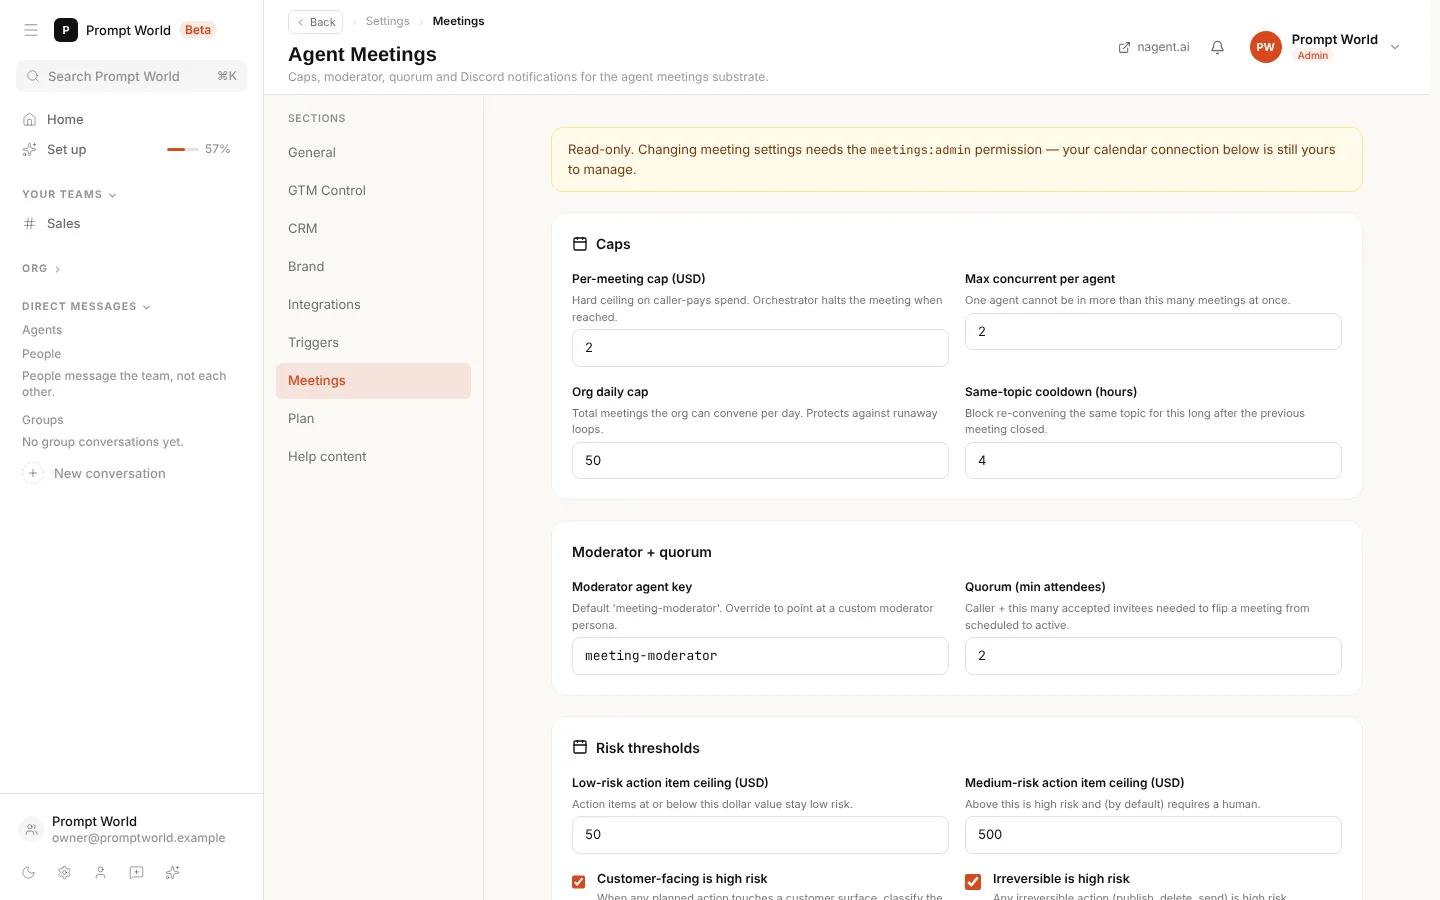
Task: Click the person icon in the bottom bar
Action: click(101, 873)
